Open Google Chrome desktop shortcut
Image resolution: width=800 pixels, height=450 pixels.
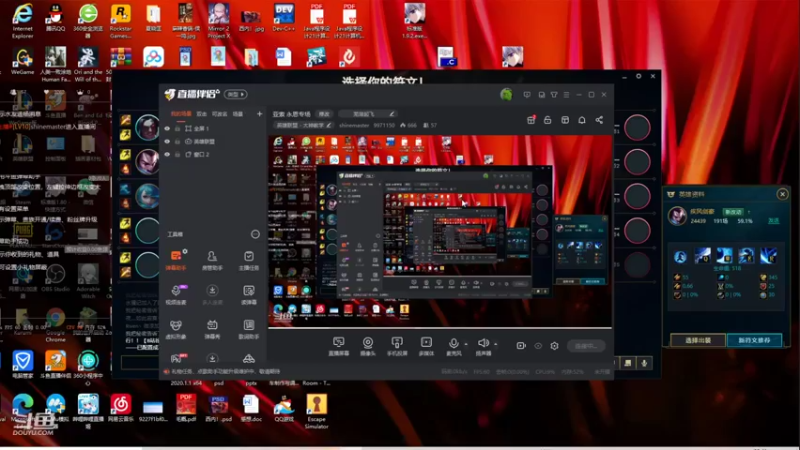click(x=56, y=326)
